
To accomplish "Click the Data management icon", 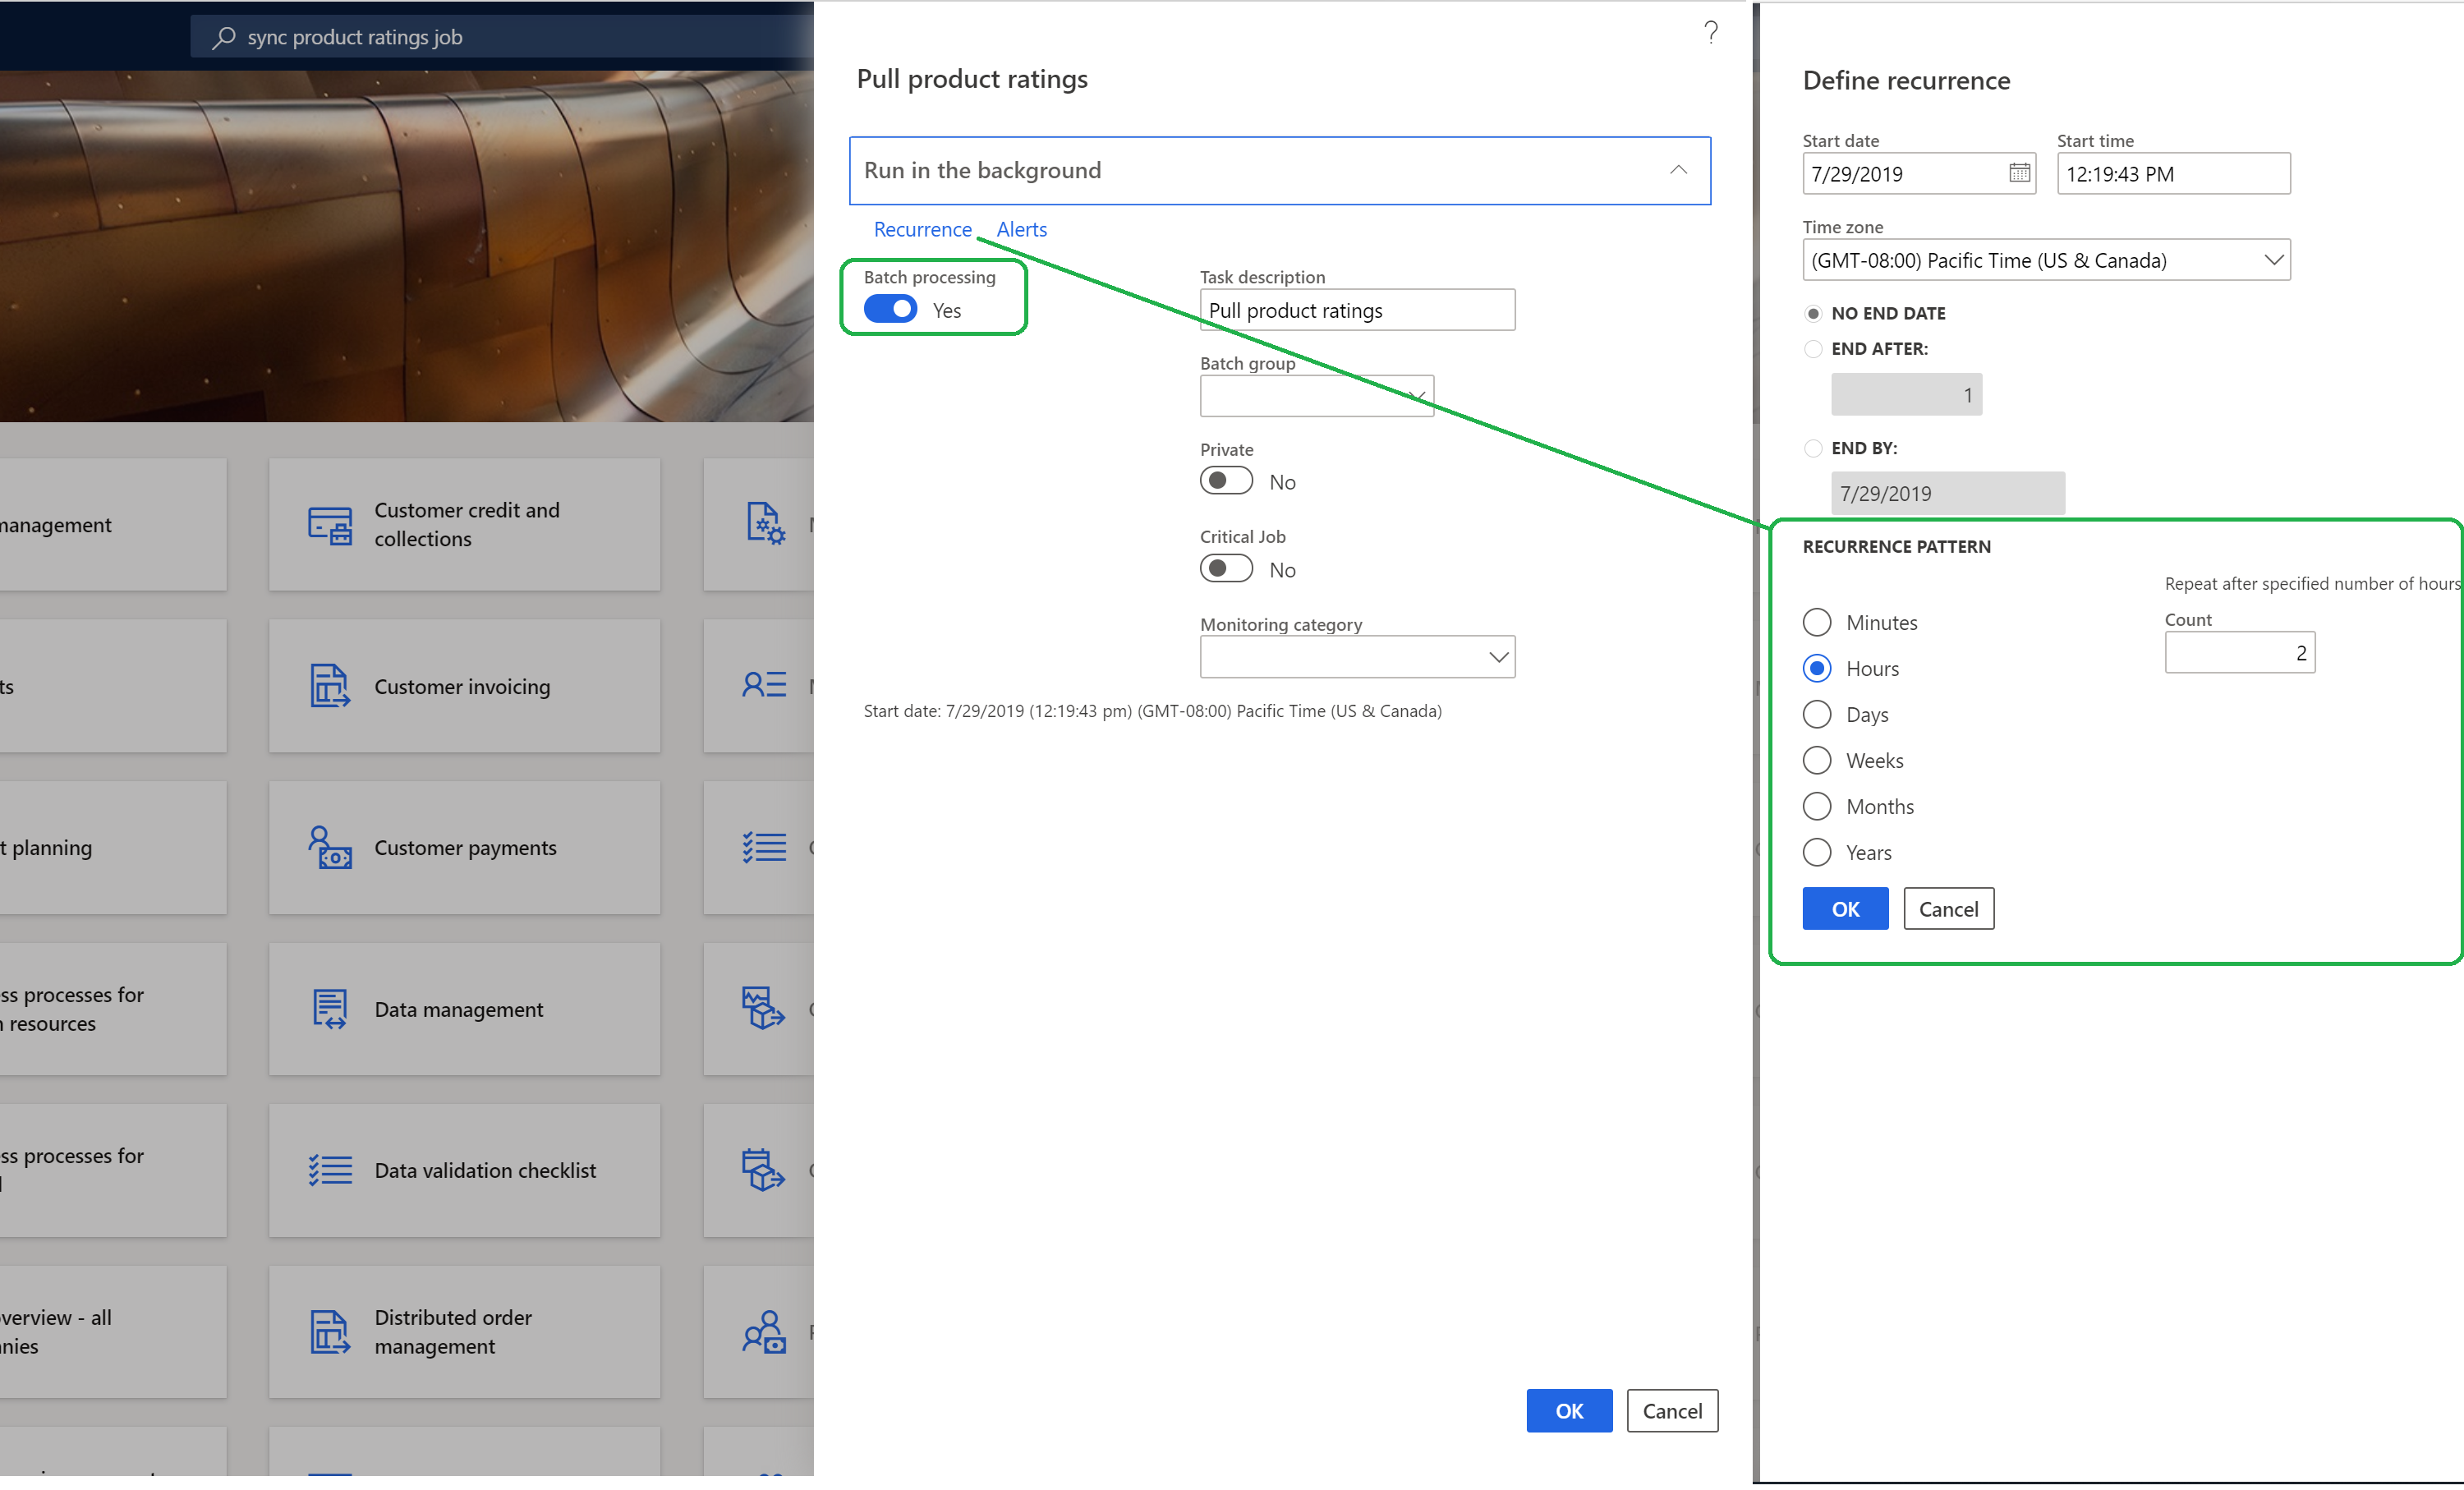I will tap(328, 1009).
